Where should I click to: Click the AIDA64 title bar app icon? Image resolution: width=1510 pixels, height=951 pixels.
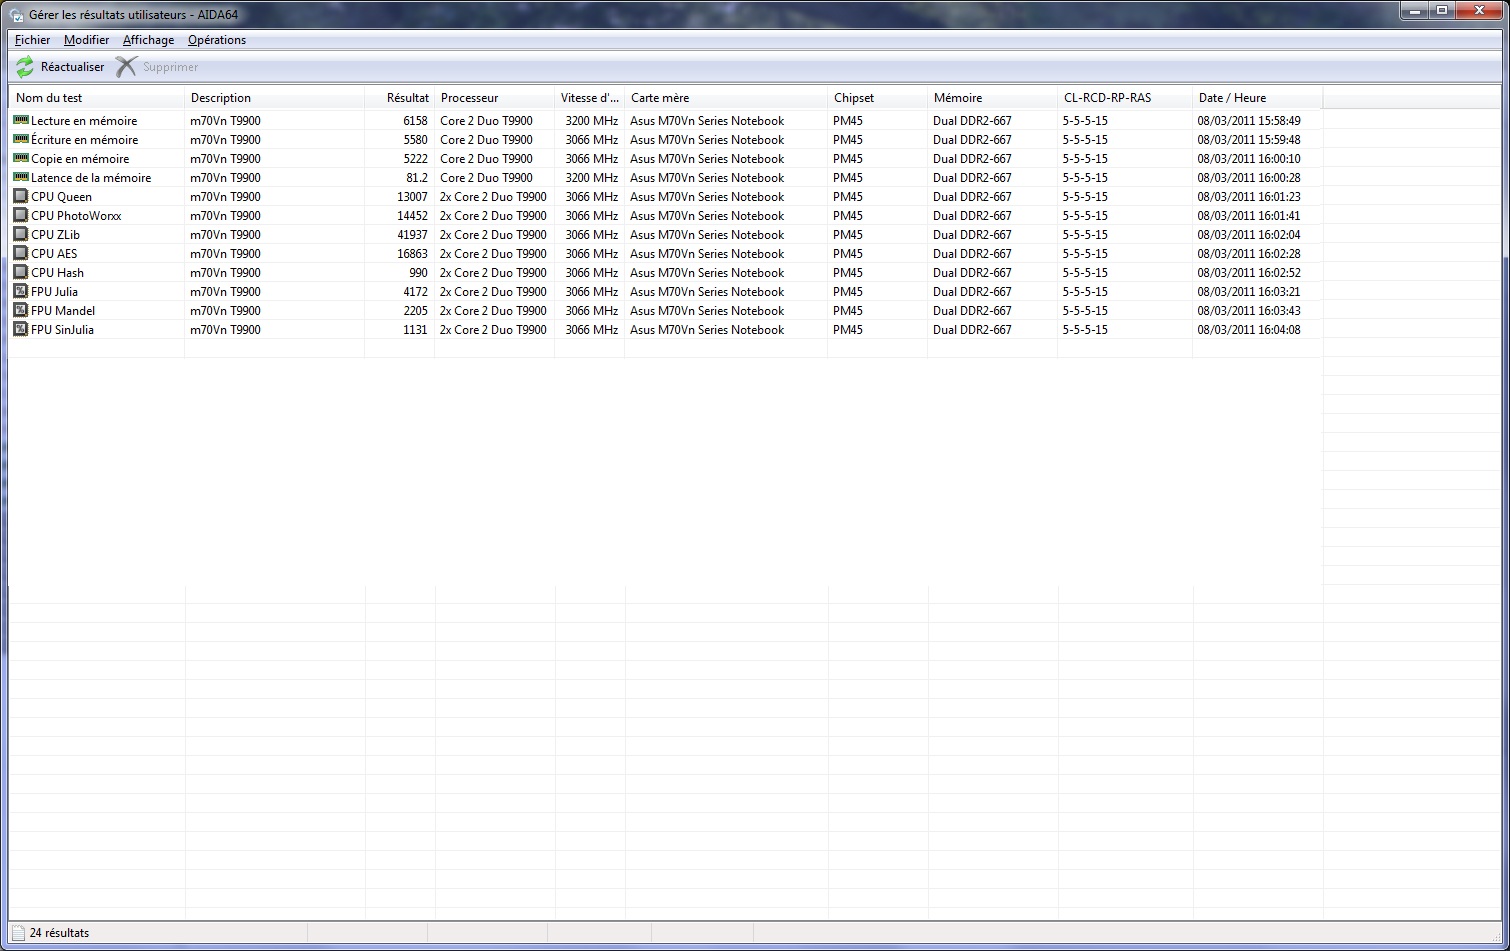16,15
